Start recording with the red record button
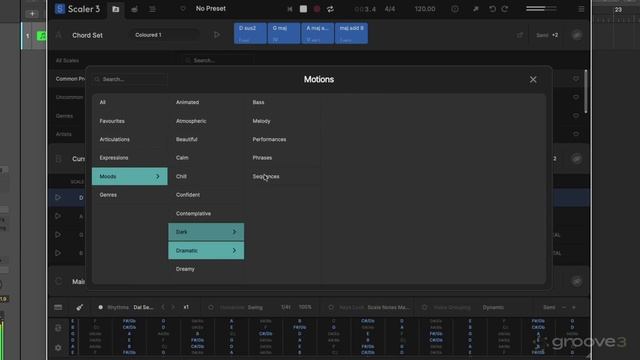This screenshot has height=360, width=640. coord(317,9)
